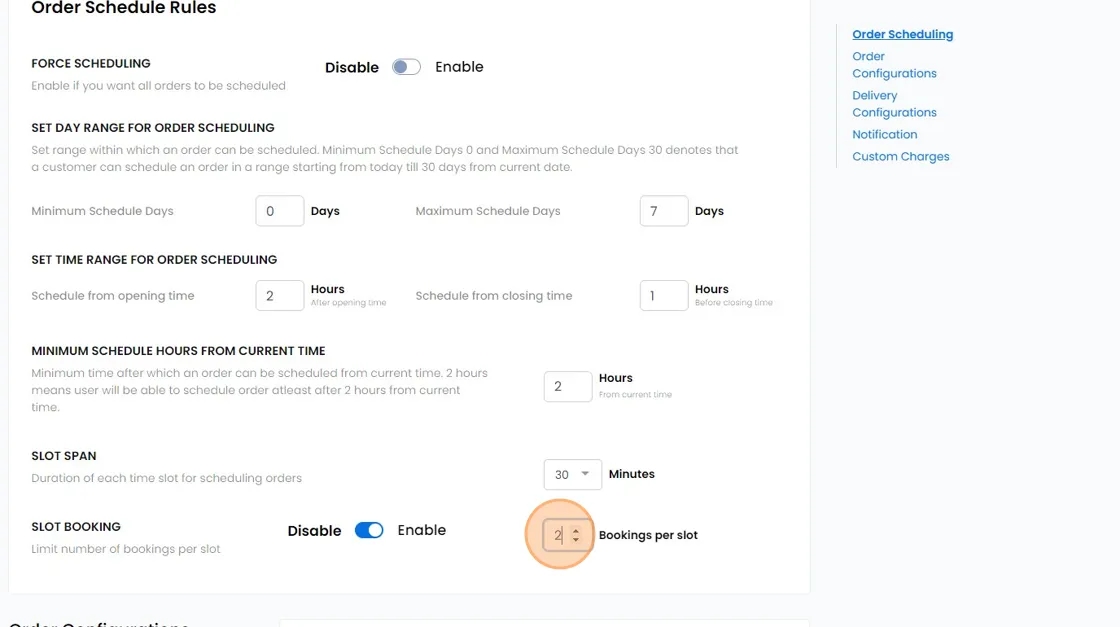The width and height of the screenshot is (1120, 627).
Task: Click the Schedule from closing time field
Action: click(663, 295)
